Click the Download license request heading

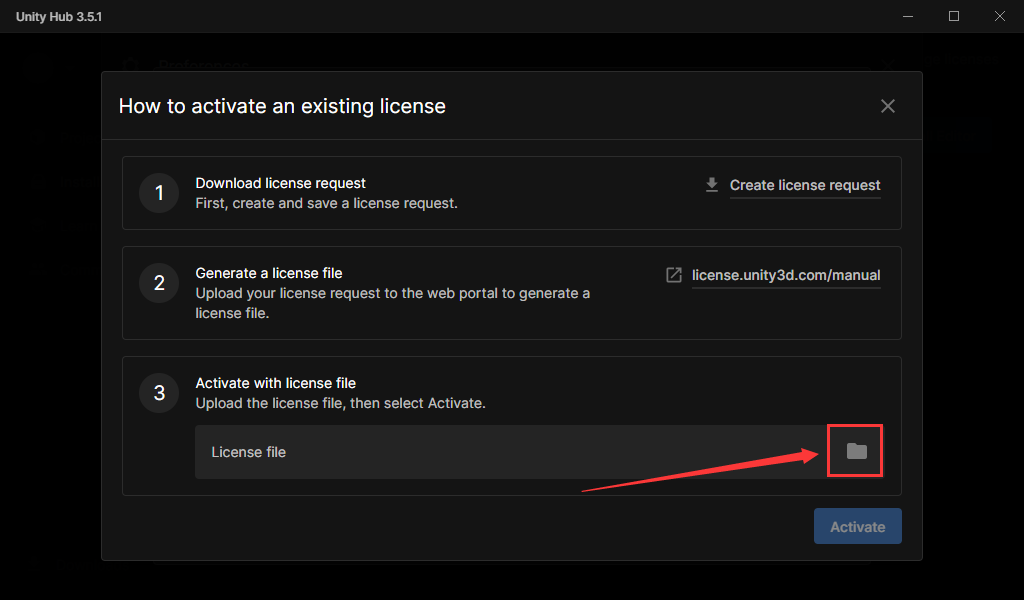pos(280,183)
